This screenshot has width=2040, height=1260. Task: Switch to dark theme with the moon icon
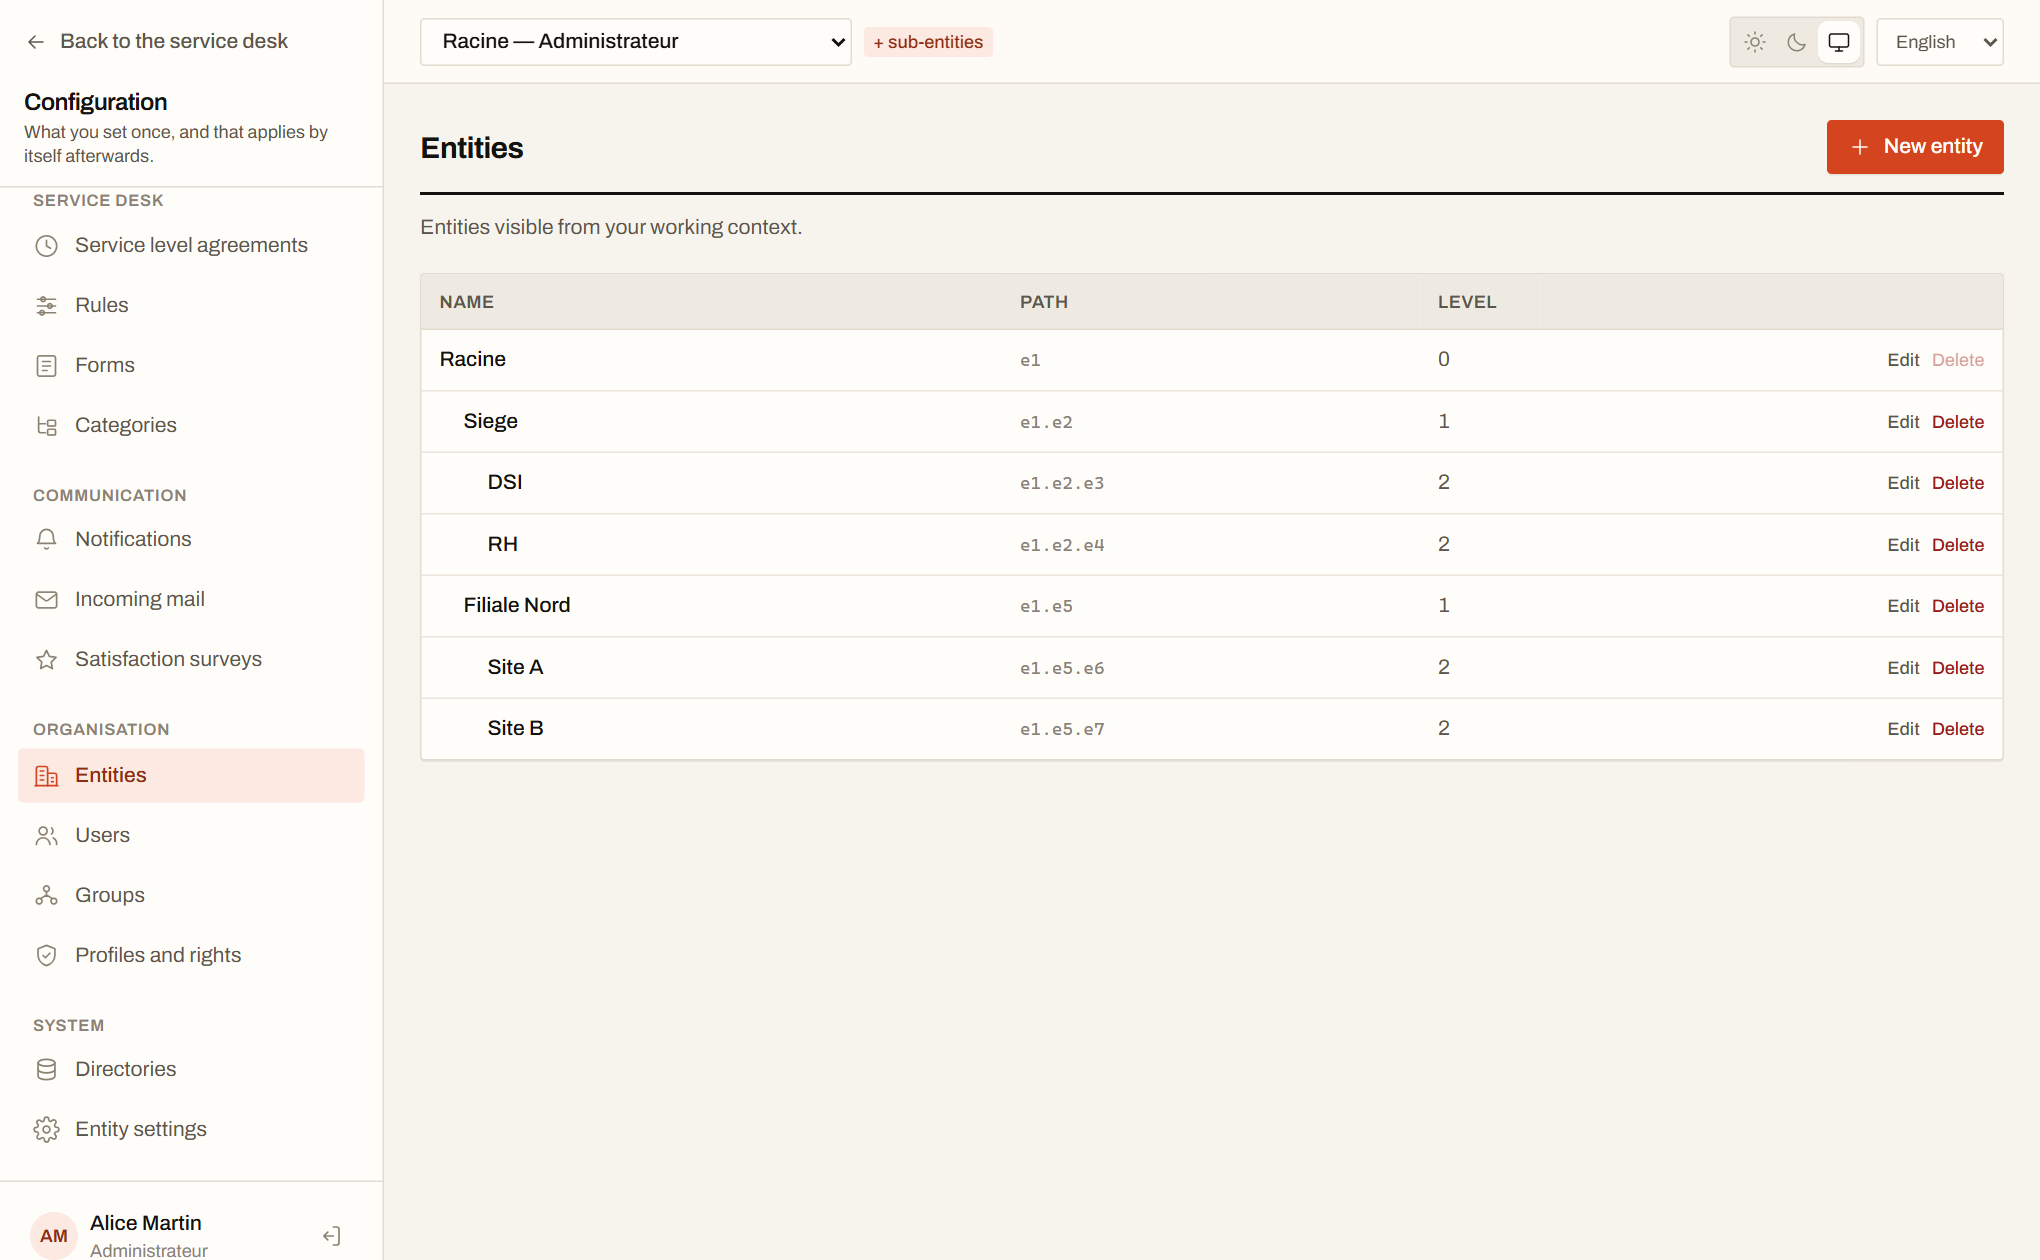click(x=1796, y=42)
